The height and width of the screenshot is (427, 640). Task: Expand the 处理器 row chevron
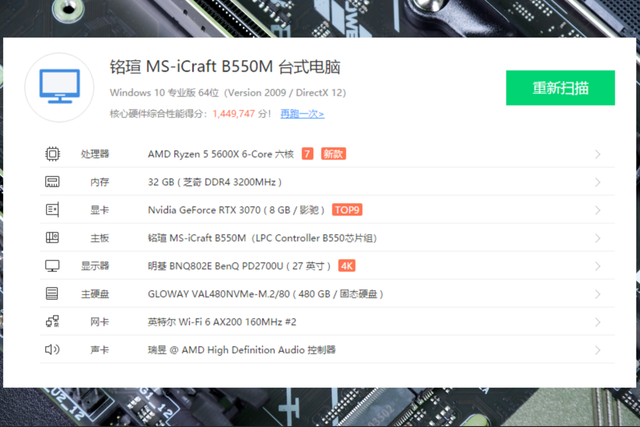(x=598, y=154)
